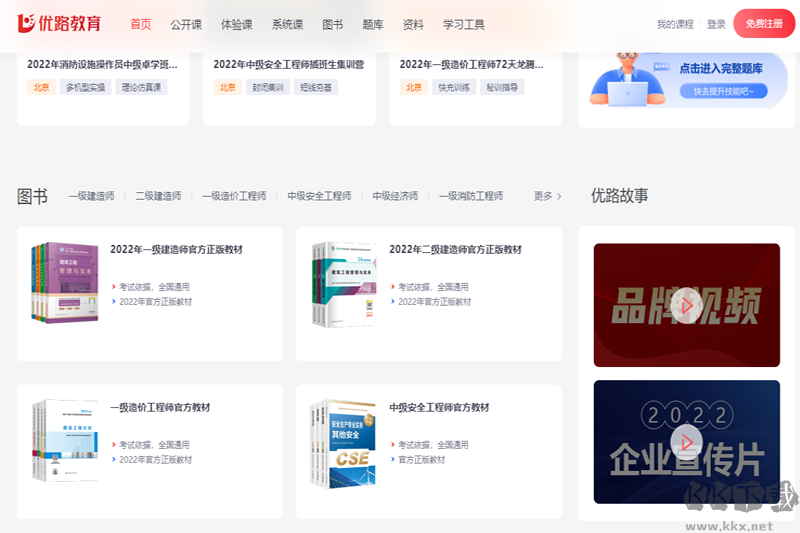Viewport: 800px width, 533px height.
Task: Open 中级安全工程师官方教材 title
Action: 439,408
